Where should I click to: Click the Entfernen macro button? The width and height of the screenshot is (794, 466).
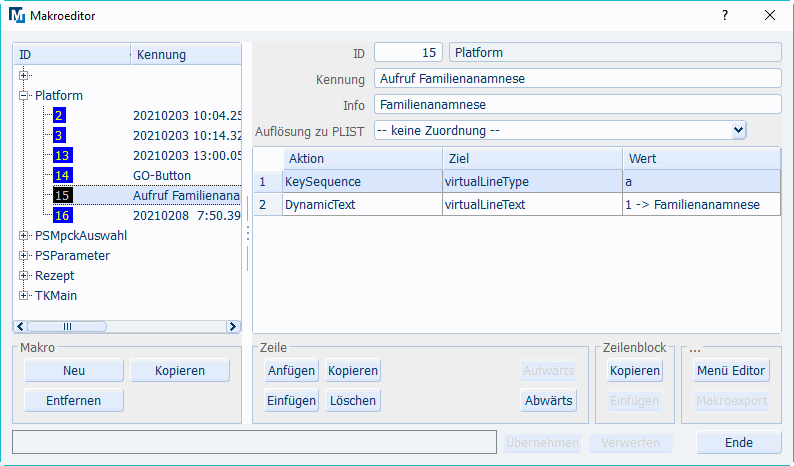pos(73,401)
